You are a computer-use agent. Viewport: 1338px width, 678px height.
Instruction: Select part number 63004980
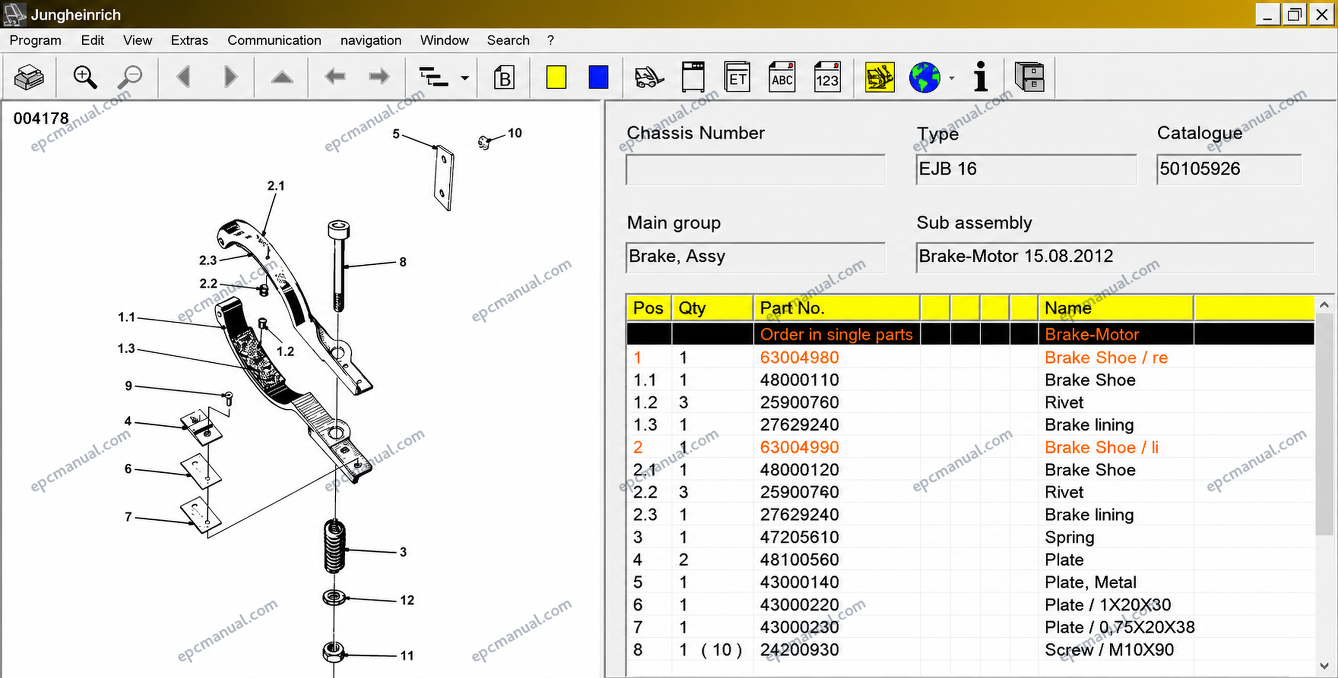pyautogui.click(x=800, y=357)
